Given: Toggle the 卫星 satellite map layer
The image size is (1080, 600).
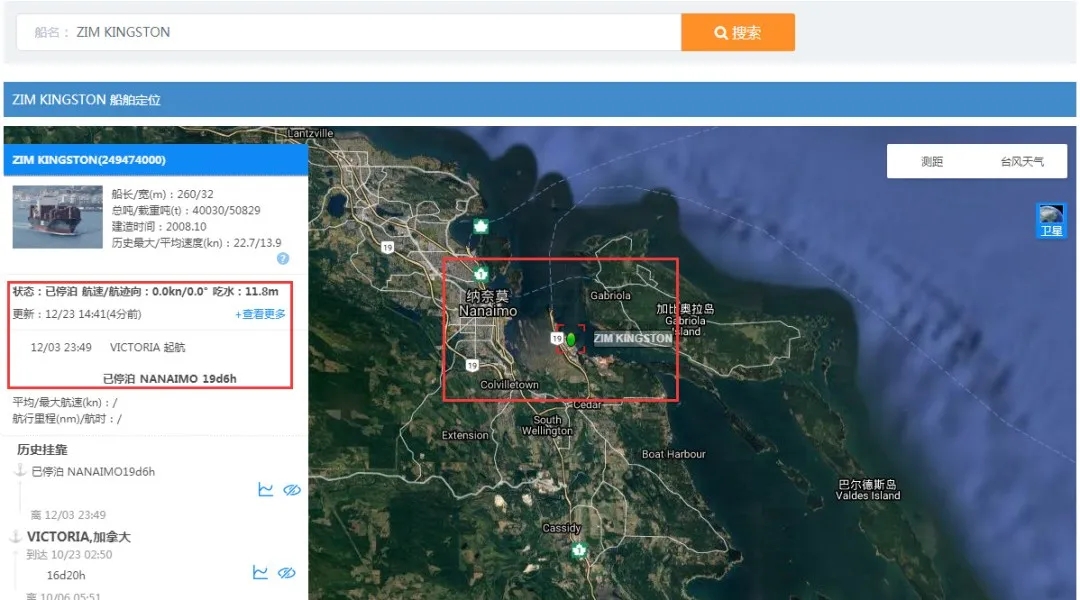Looking at the screenshot, I should click(1051, 221).
